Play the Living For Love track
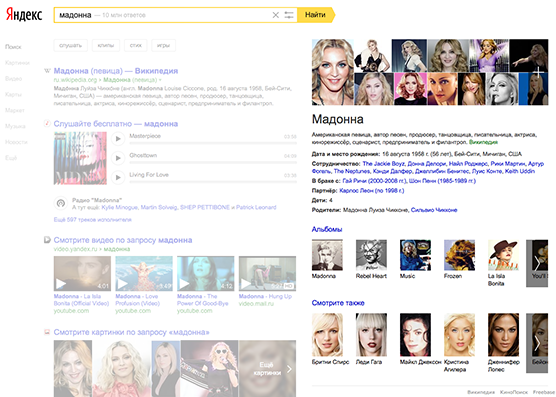556x397 pixels. (x=118, y=178)
